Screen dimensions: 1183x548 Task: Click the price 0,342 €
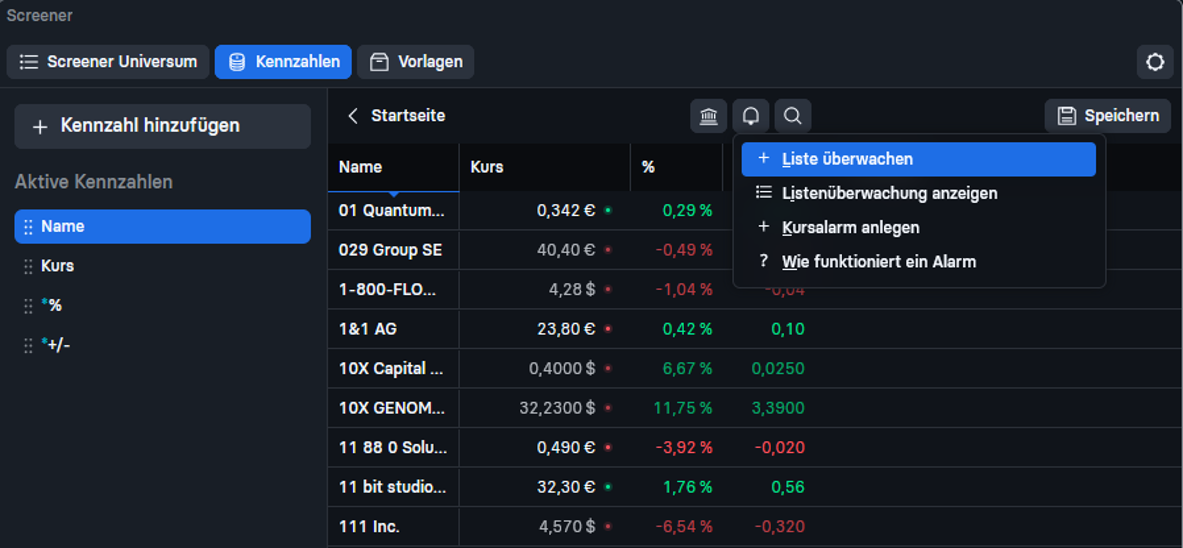click(x=567, y=211)
